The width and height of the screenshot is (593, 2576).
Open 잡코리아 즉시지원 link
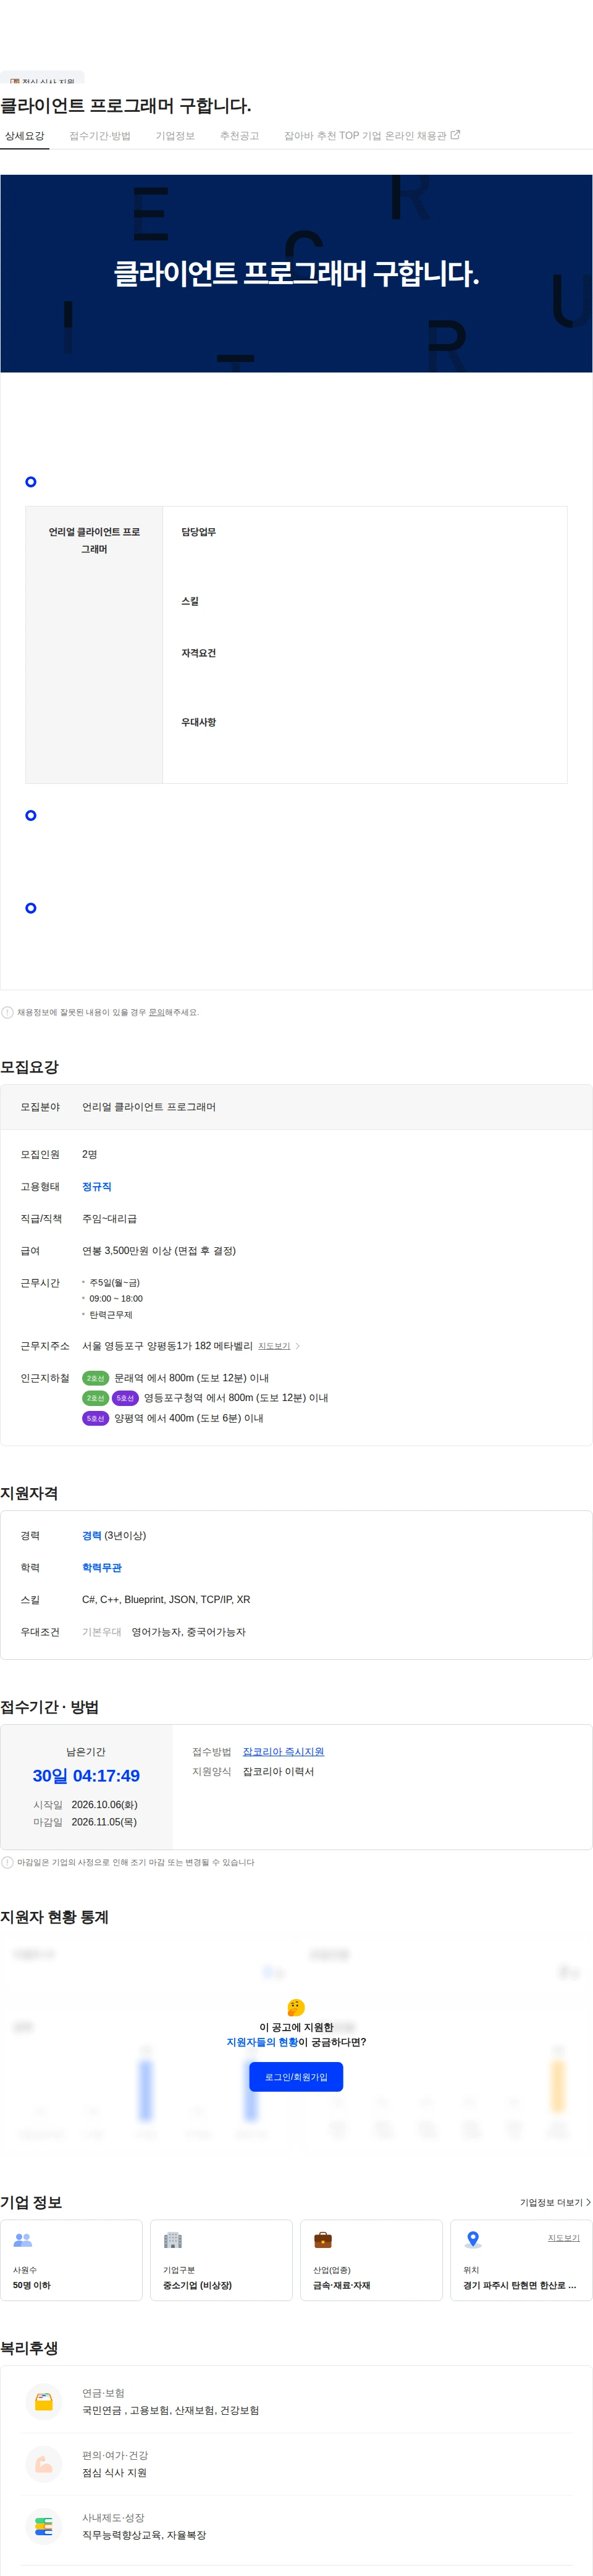tap(283, 1752)
